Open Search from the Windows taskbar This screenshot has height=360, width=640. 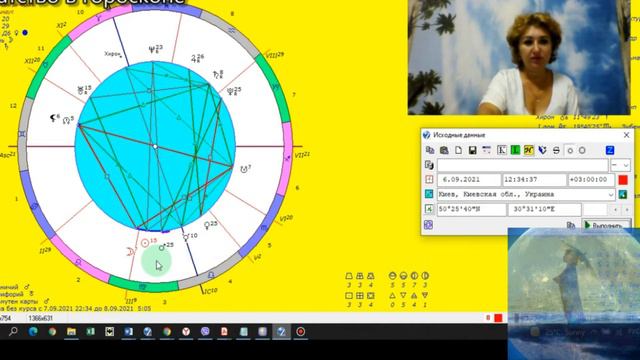[x=13, y=331]
